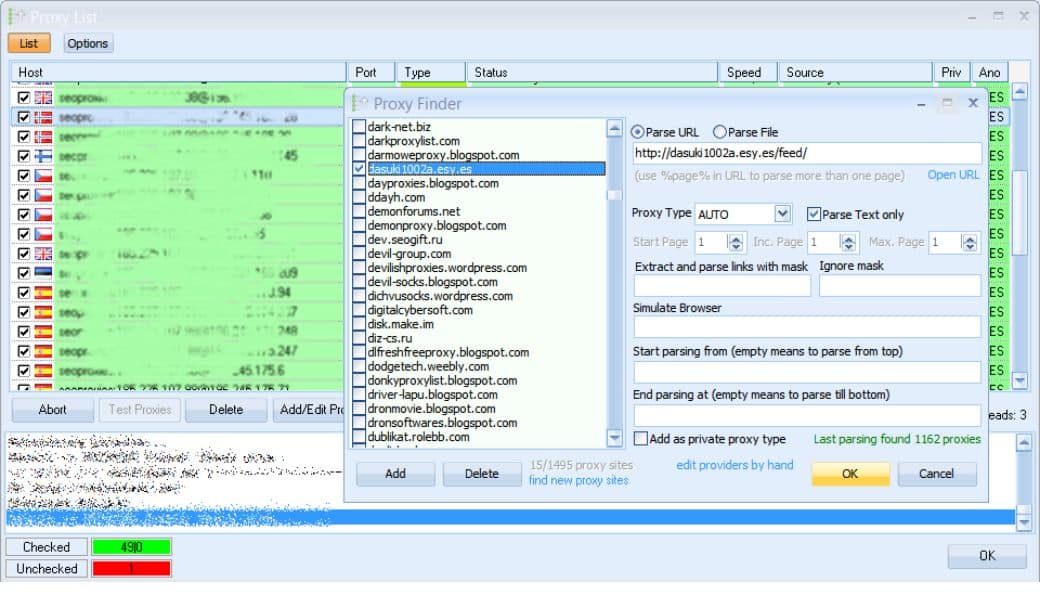Focus the Simulate Browser input field
The image size is (1040, 600).
tap(807, 327)
